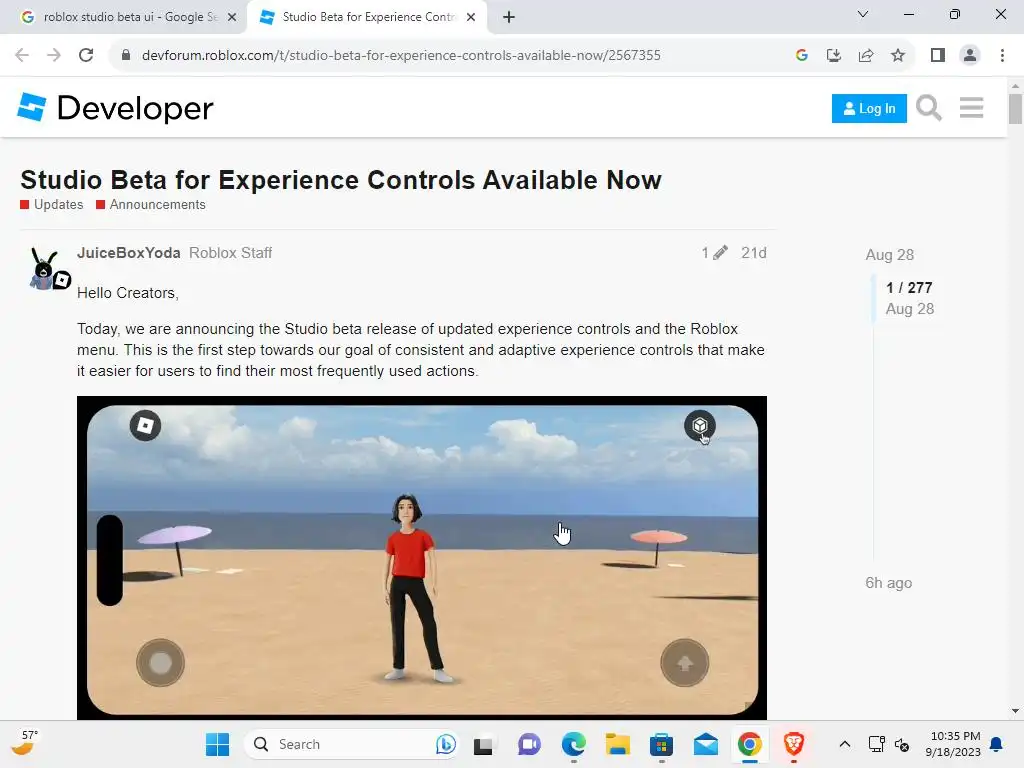Image resolution: width=1024 pixels, height=768 pixels.
Task: Click the Roblox menu icon in preview
Action: point(145,426)
